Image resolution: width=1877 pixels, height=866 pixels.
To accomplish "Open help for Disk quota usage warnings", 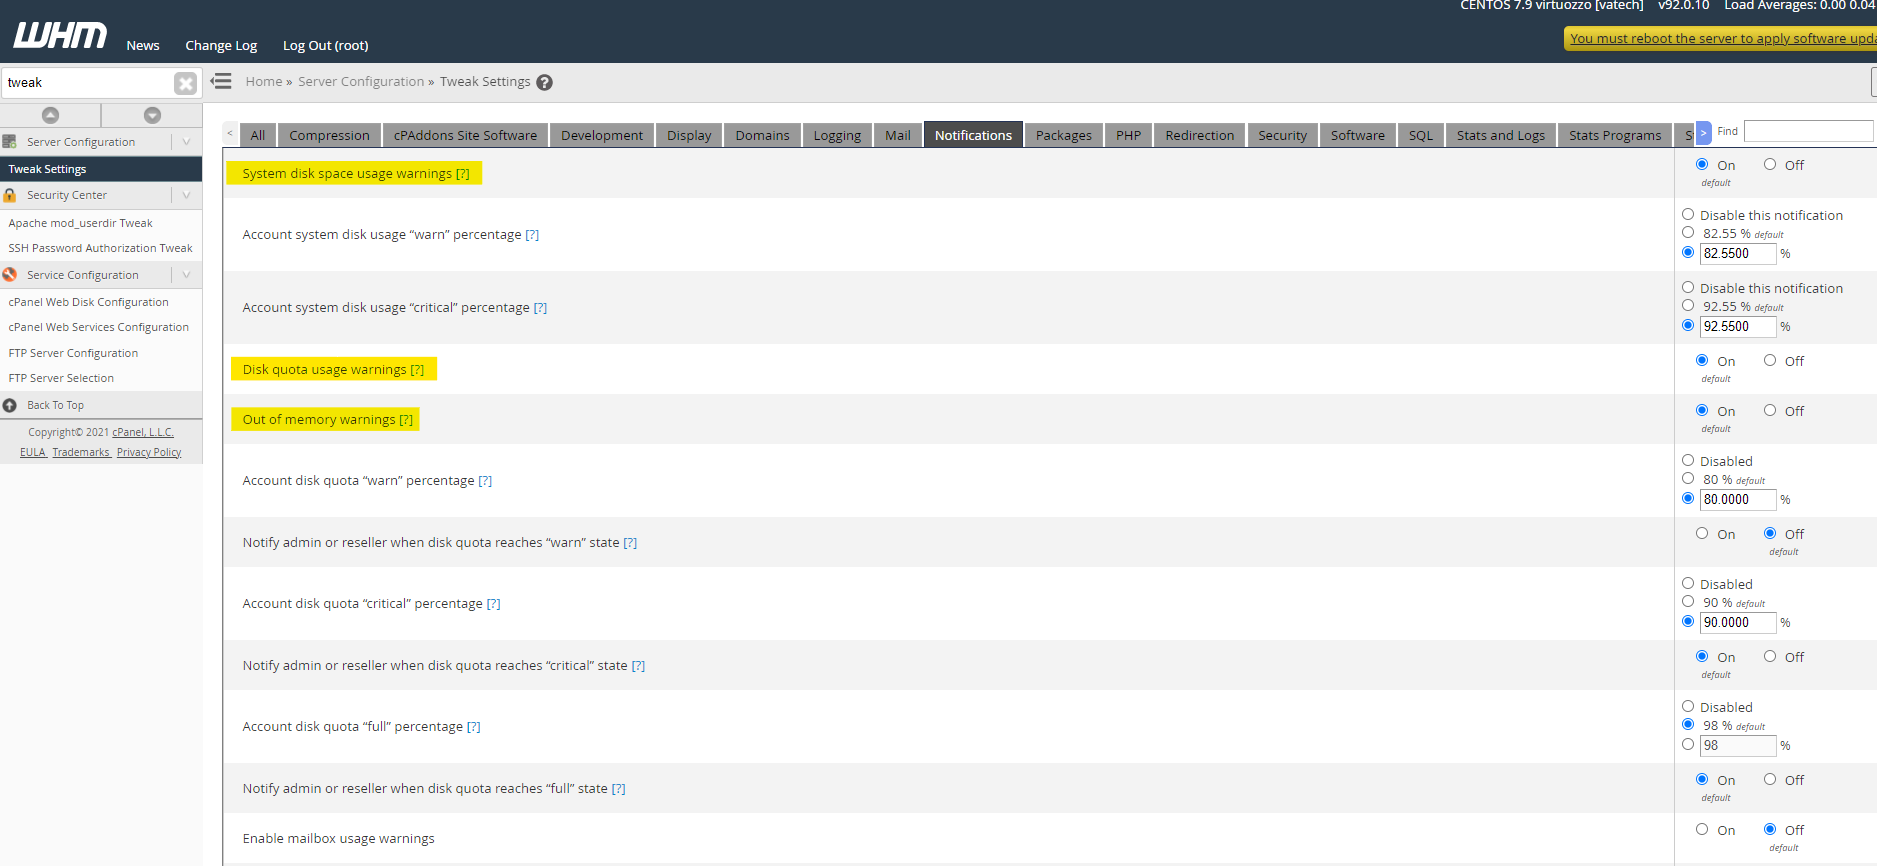I will (x=417, y=370).
